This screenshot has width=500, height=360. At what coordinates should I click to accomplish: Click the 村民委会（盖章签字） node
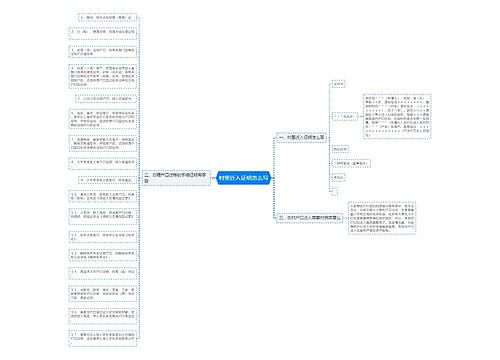pos(351,163)
